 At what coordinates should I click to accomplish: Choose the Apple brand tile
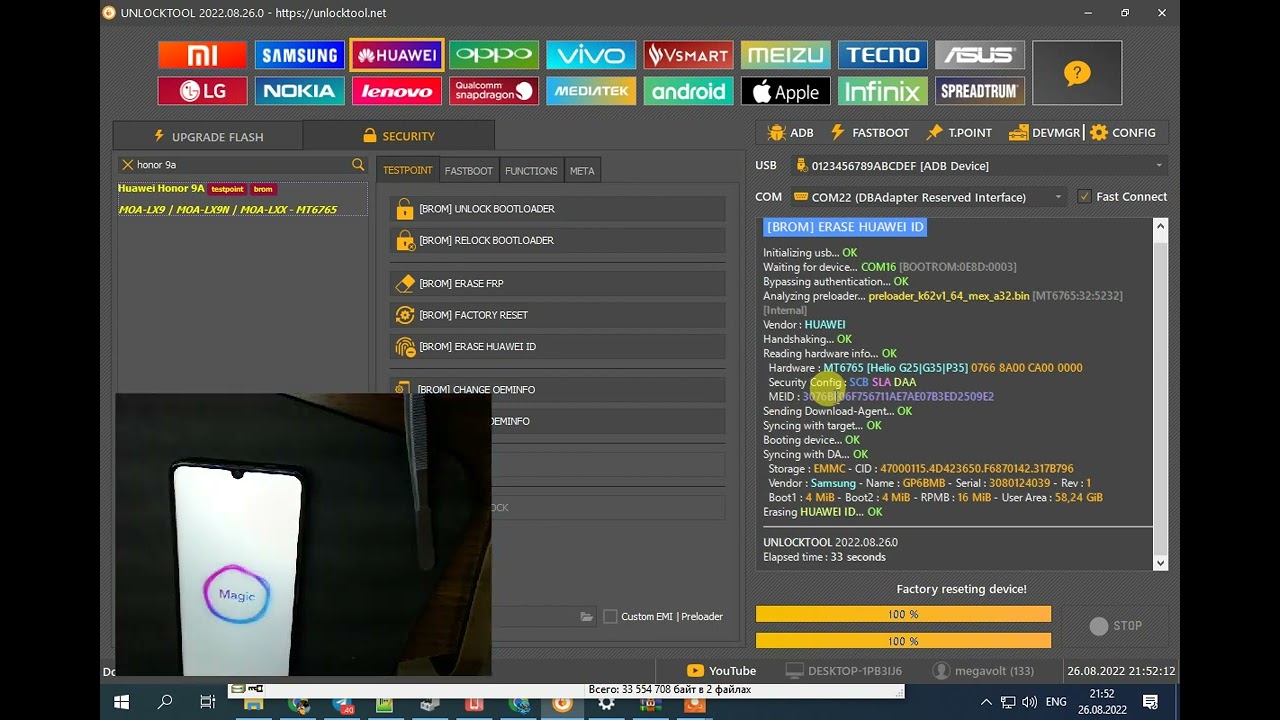pyautogui.click(x=785, y=91)
